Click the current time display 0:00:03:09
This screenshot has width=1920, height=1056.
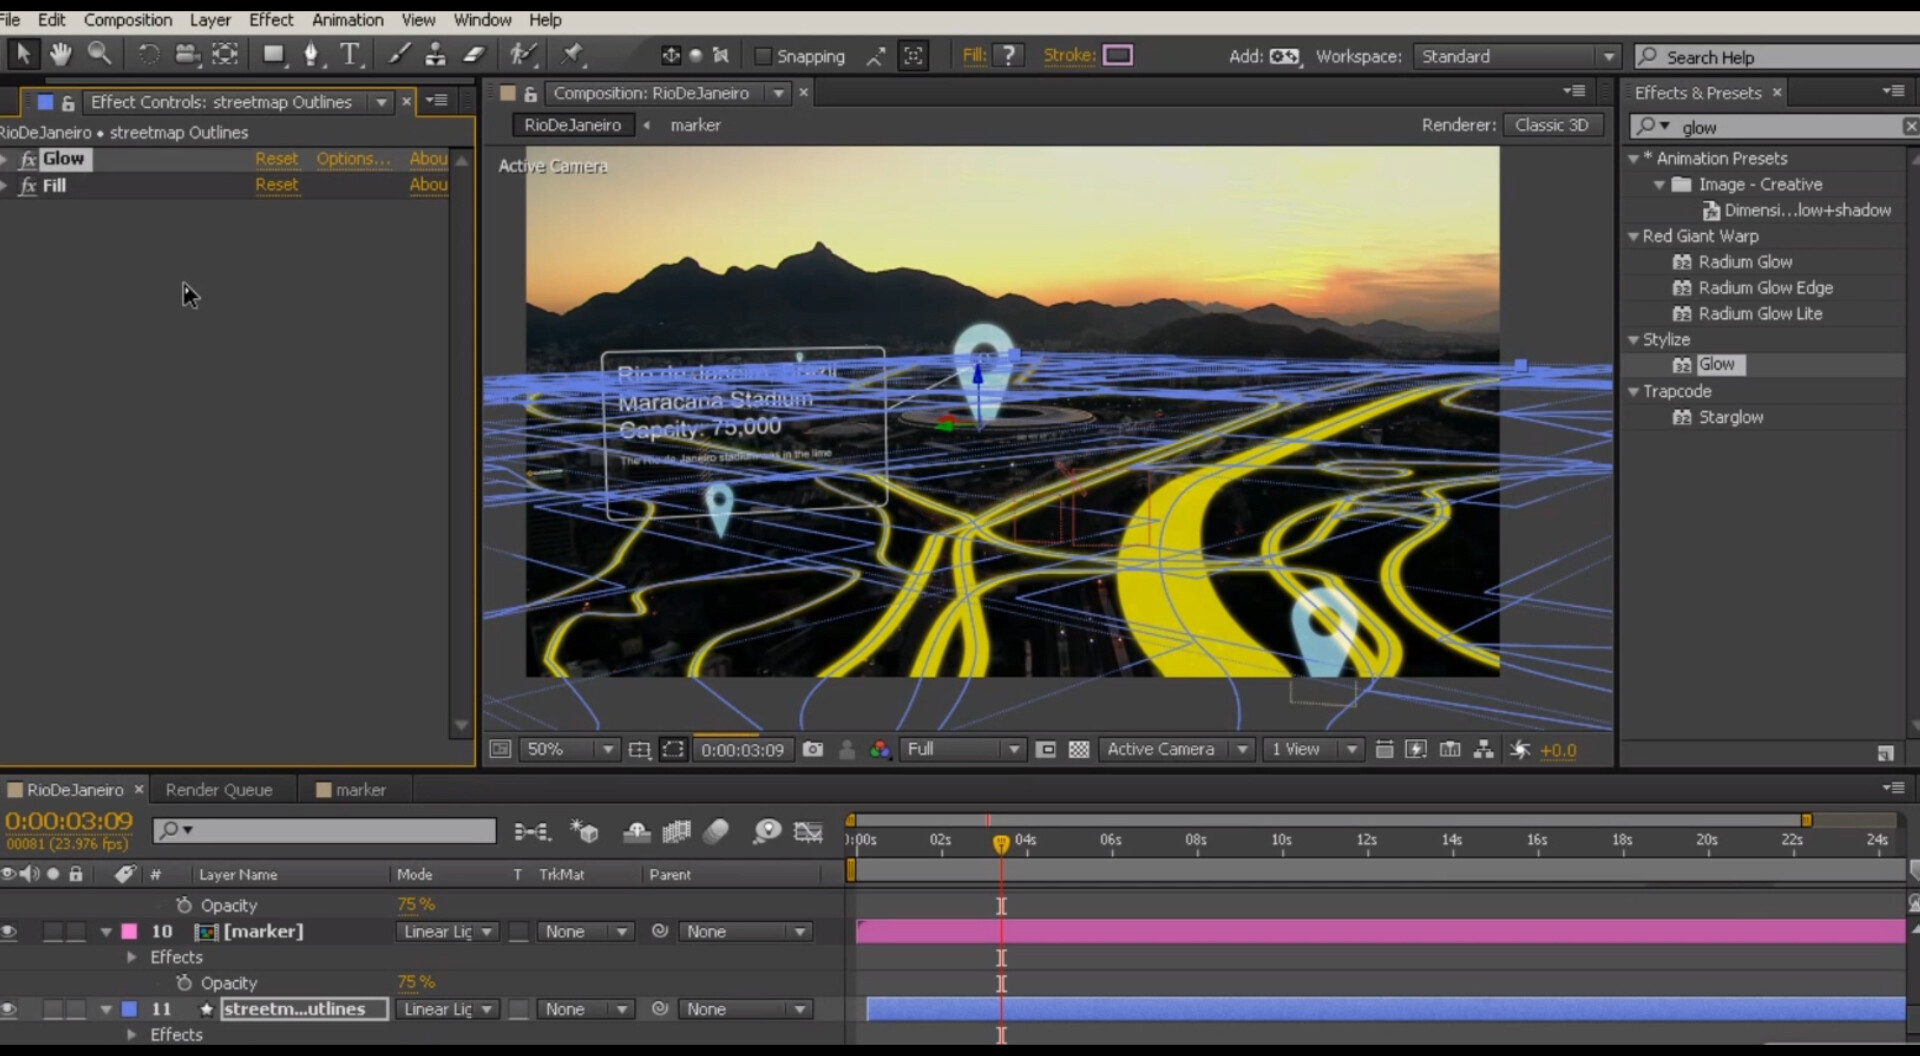[68, 822]
